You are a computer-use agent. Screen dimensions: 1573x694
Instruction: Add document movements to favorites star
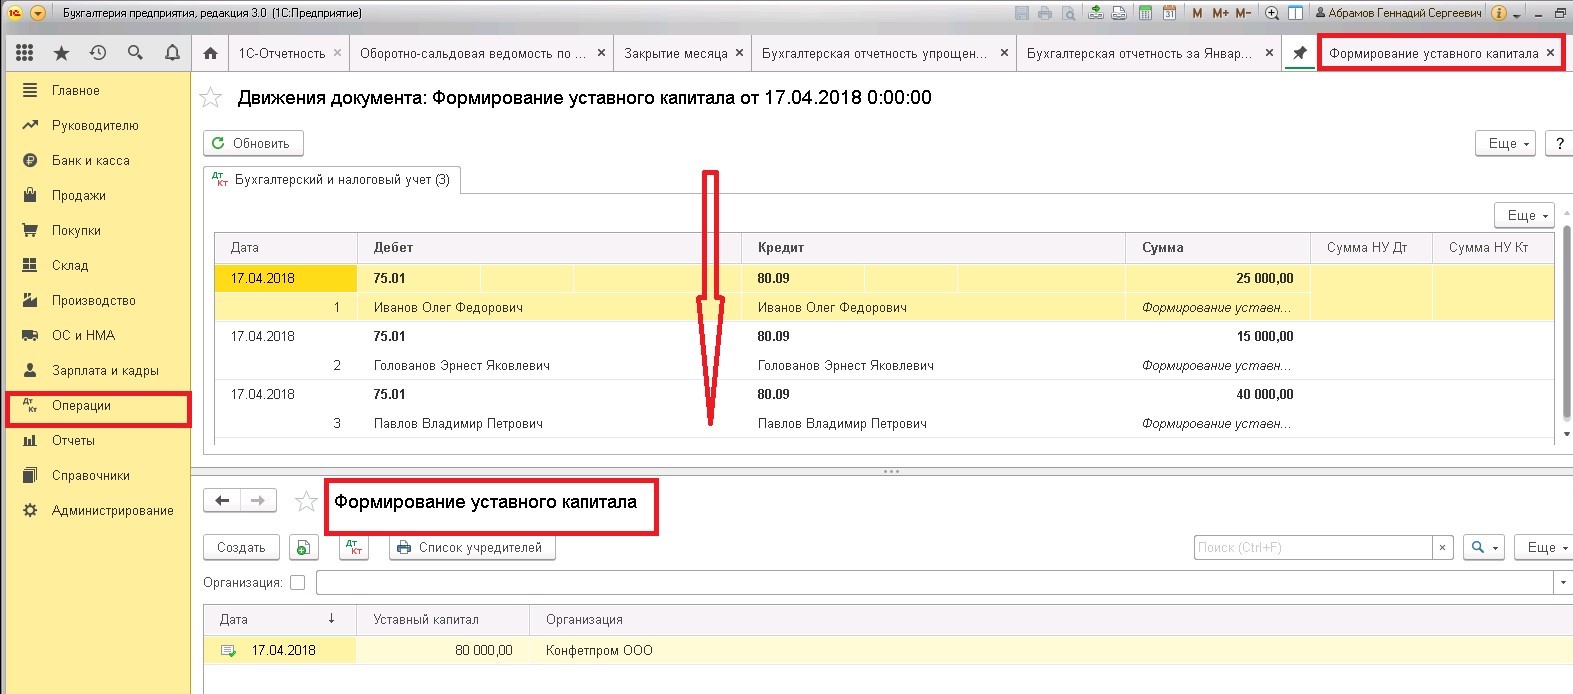[x=211, y=98]
